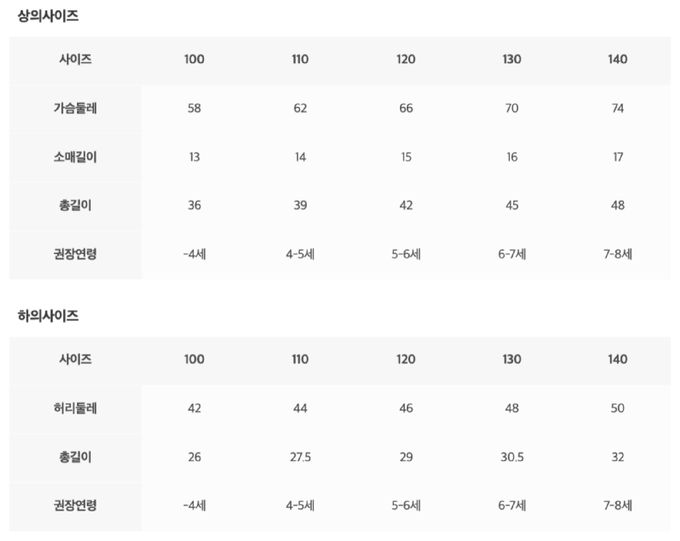Select size 140 header in 상의사이즈 table
The width and height of the screenshot is (680, 541).
tap(618, 60)
